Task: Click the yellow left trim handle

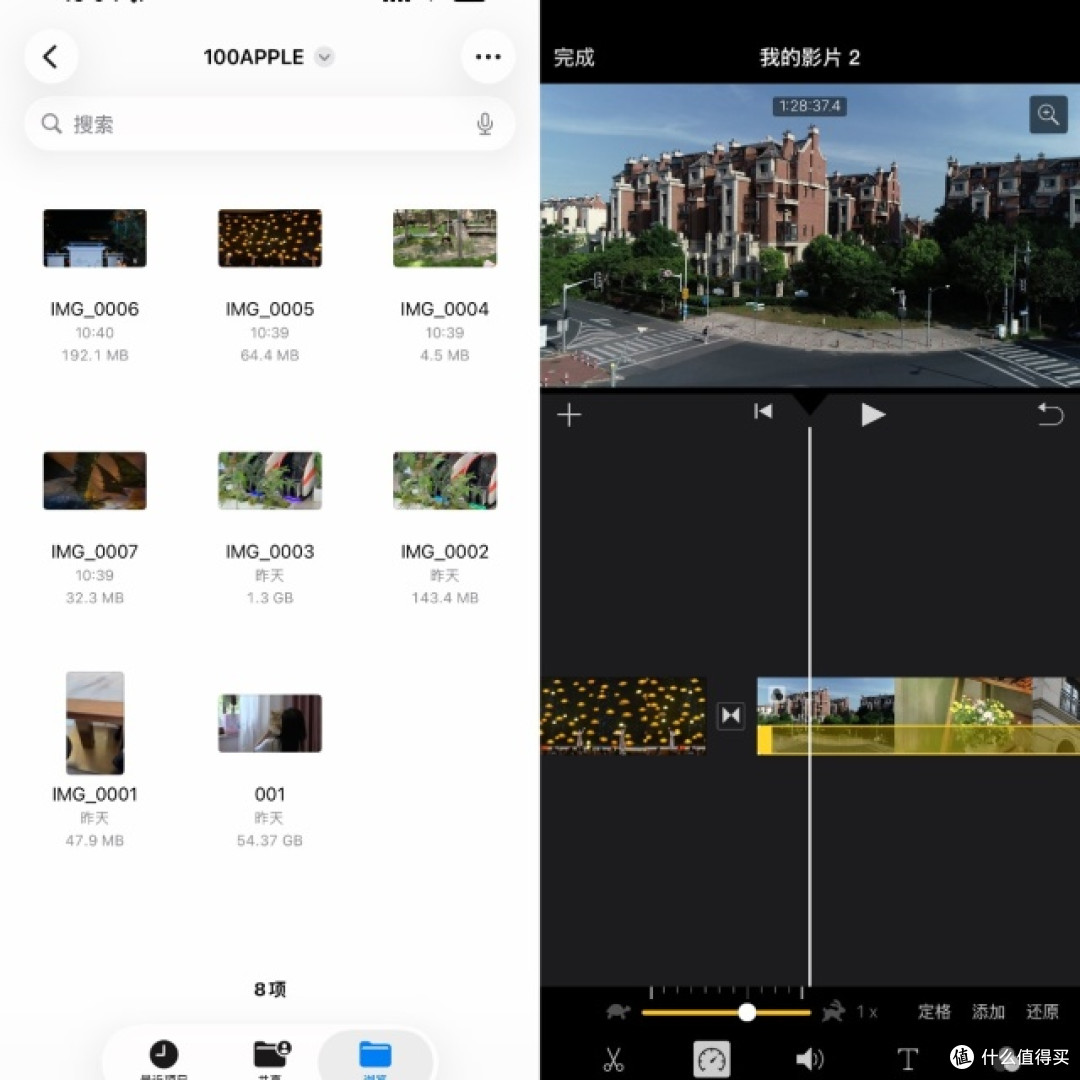Action: [765, 740]
